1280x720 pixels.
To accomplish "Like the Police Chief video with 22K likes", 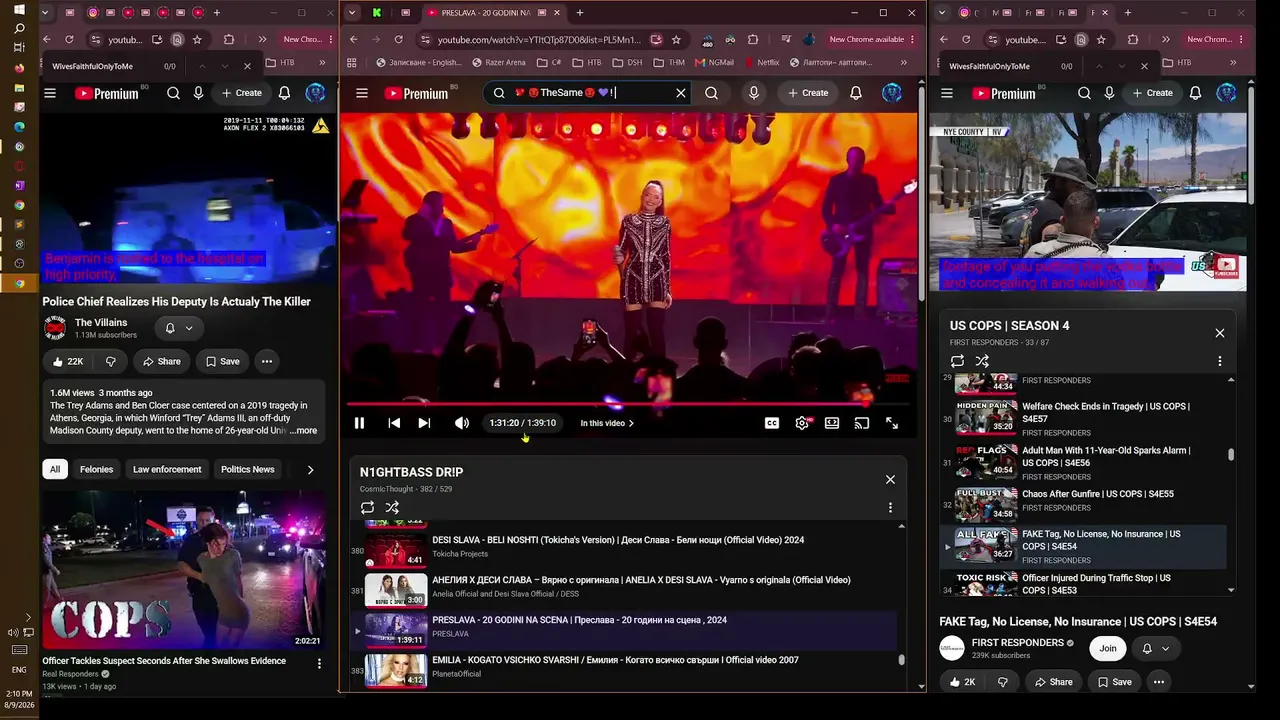I will click(x=68, y=361).
